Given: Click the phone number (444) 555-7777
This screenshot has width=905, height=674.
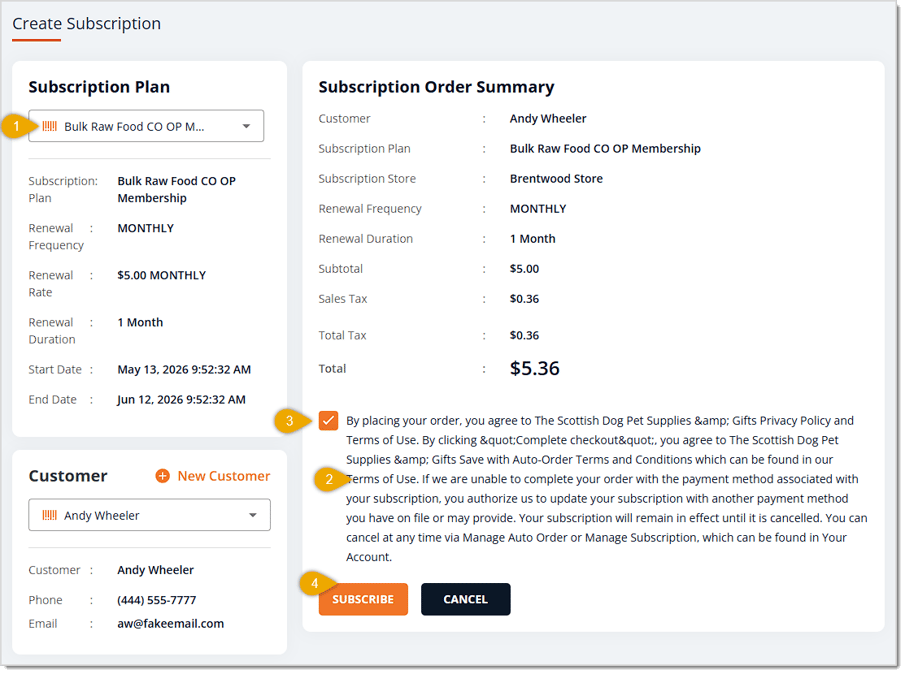Looking at the screenshot, I should 156,600.
